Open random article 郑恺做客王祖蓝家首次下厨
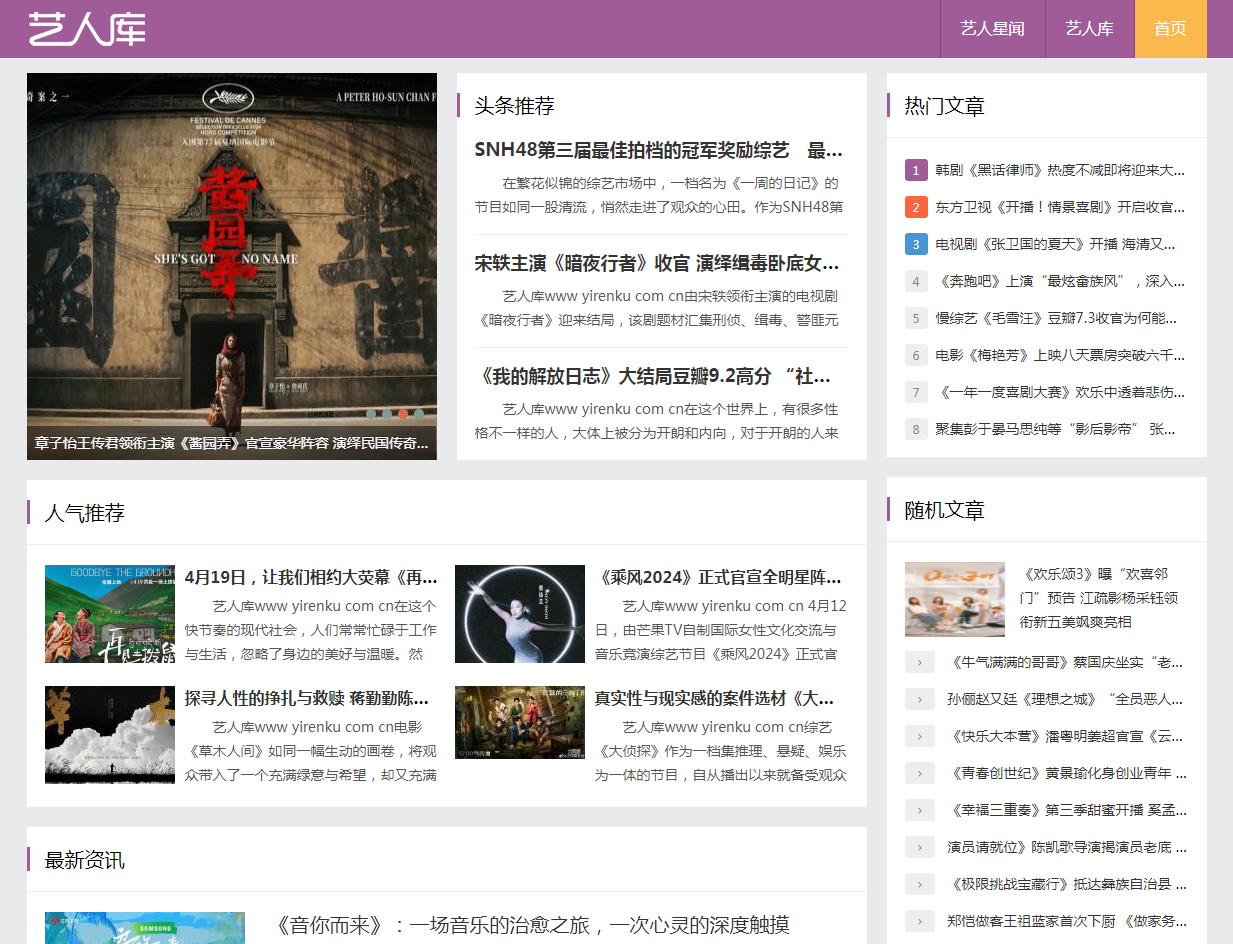Screen dimensions: 1233x944 tap(1067, 921)
